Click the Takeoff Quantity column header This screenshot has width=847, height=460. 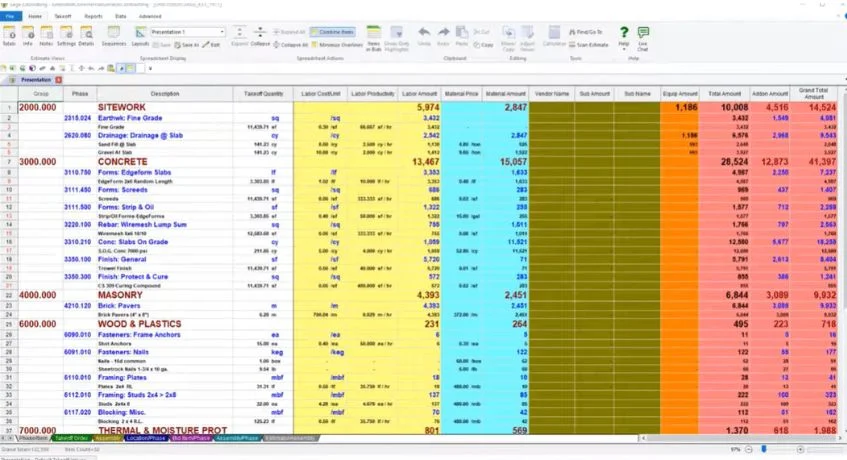pos(263,94)
